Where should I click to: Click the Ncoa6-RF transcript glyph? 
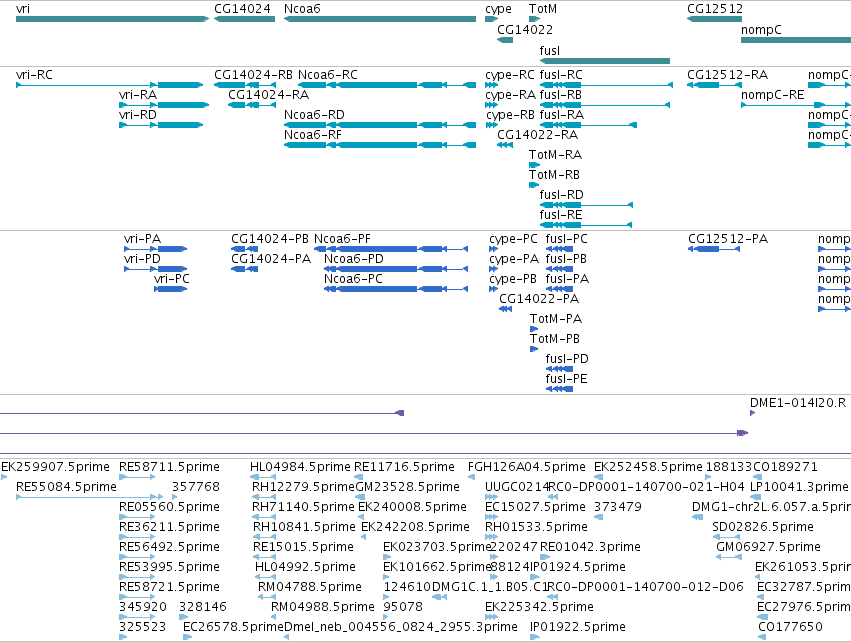point(380,145)
